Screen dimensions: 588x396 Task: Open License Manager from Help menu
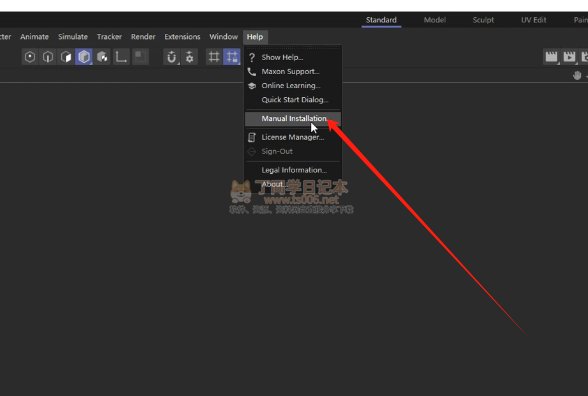tap(293, 137)
